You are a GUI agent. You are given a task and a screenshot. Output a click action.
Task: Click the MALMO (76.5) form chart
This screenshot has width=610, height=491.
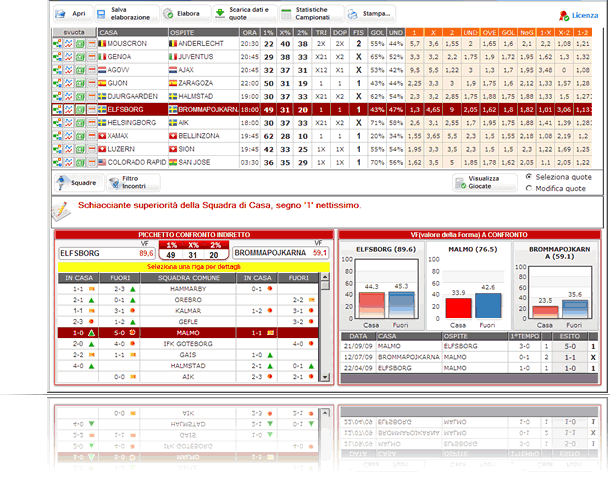[469, 286]
